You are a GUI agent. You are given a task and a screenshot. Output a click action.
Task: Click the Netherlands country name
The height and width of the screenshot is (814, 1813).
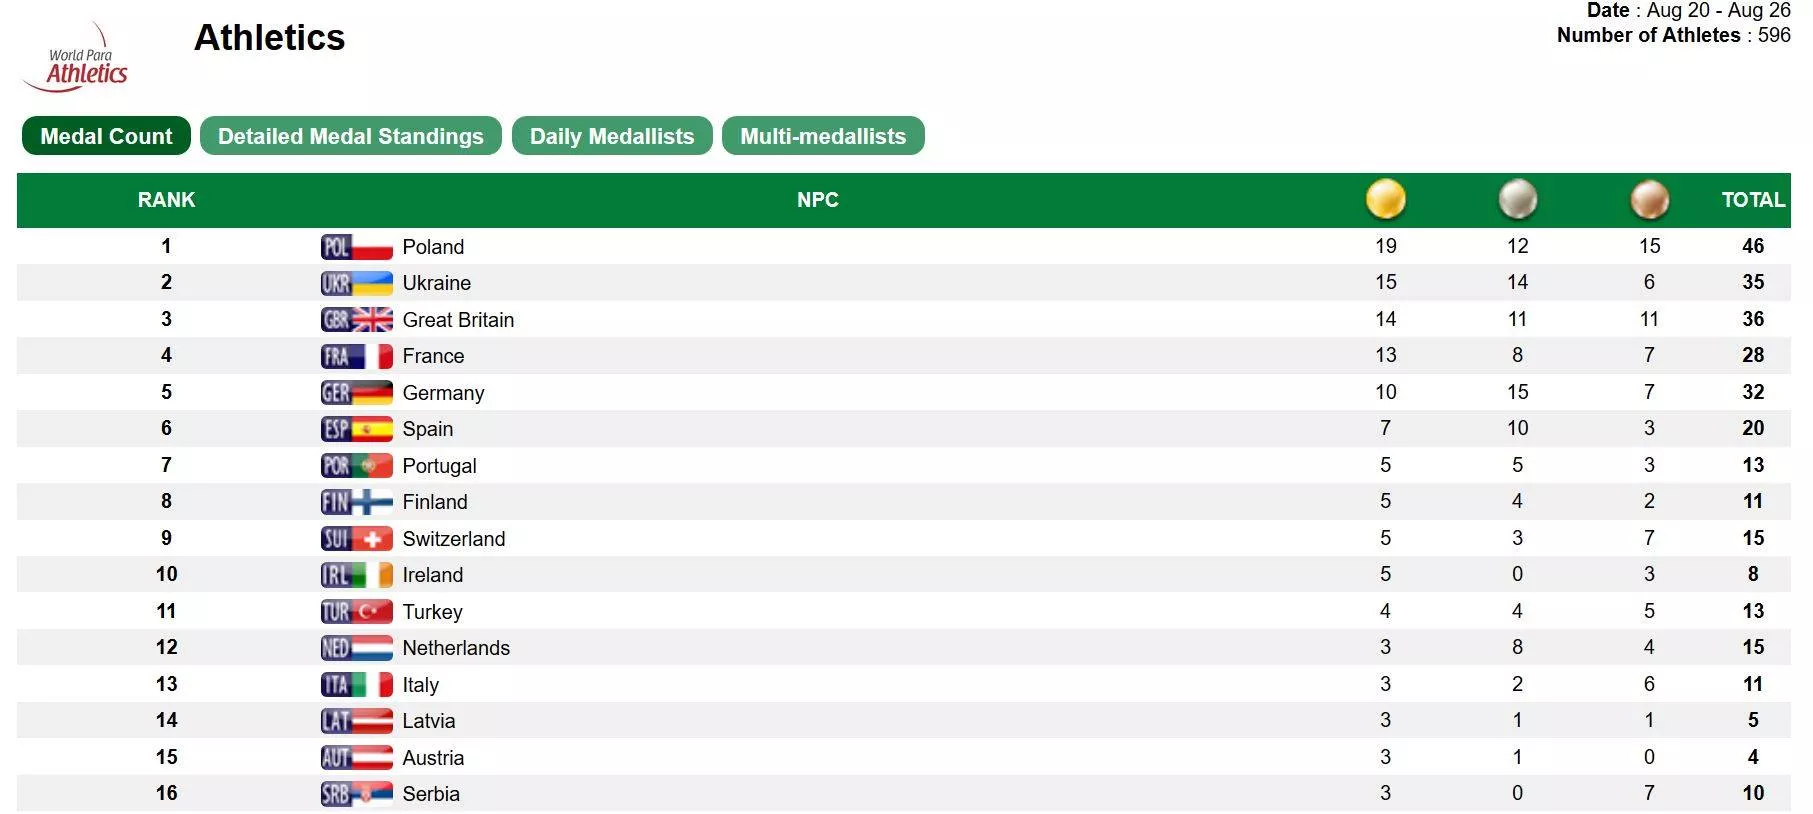pos(456,648)
